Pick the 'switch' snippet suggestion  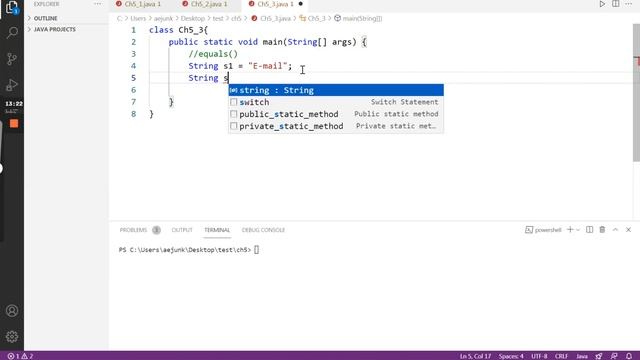click(x=336, y=102)
